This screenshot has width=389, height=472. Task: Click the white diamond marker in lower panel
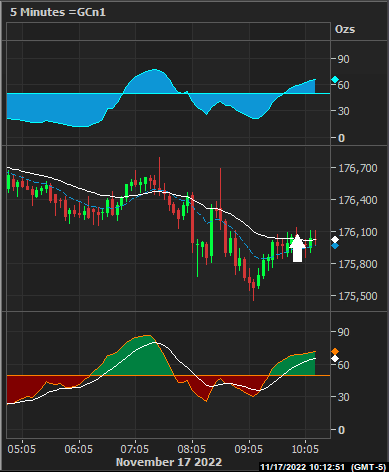pos(335,359)
